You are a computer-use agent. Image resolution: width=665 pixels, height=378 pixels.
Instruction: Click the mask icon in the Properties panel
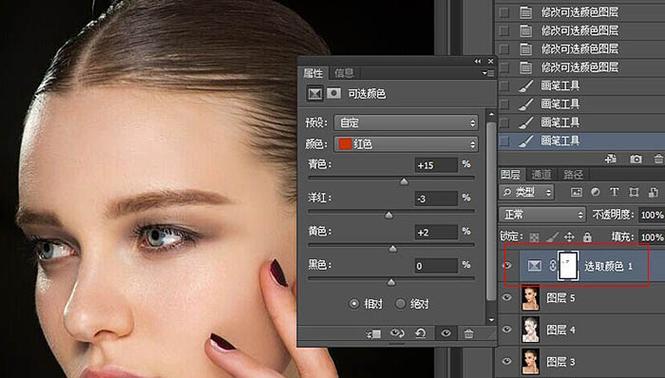pyautogui.click(x=333, y=93)
